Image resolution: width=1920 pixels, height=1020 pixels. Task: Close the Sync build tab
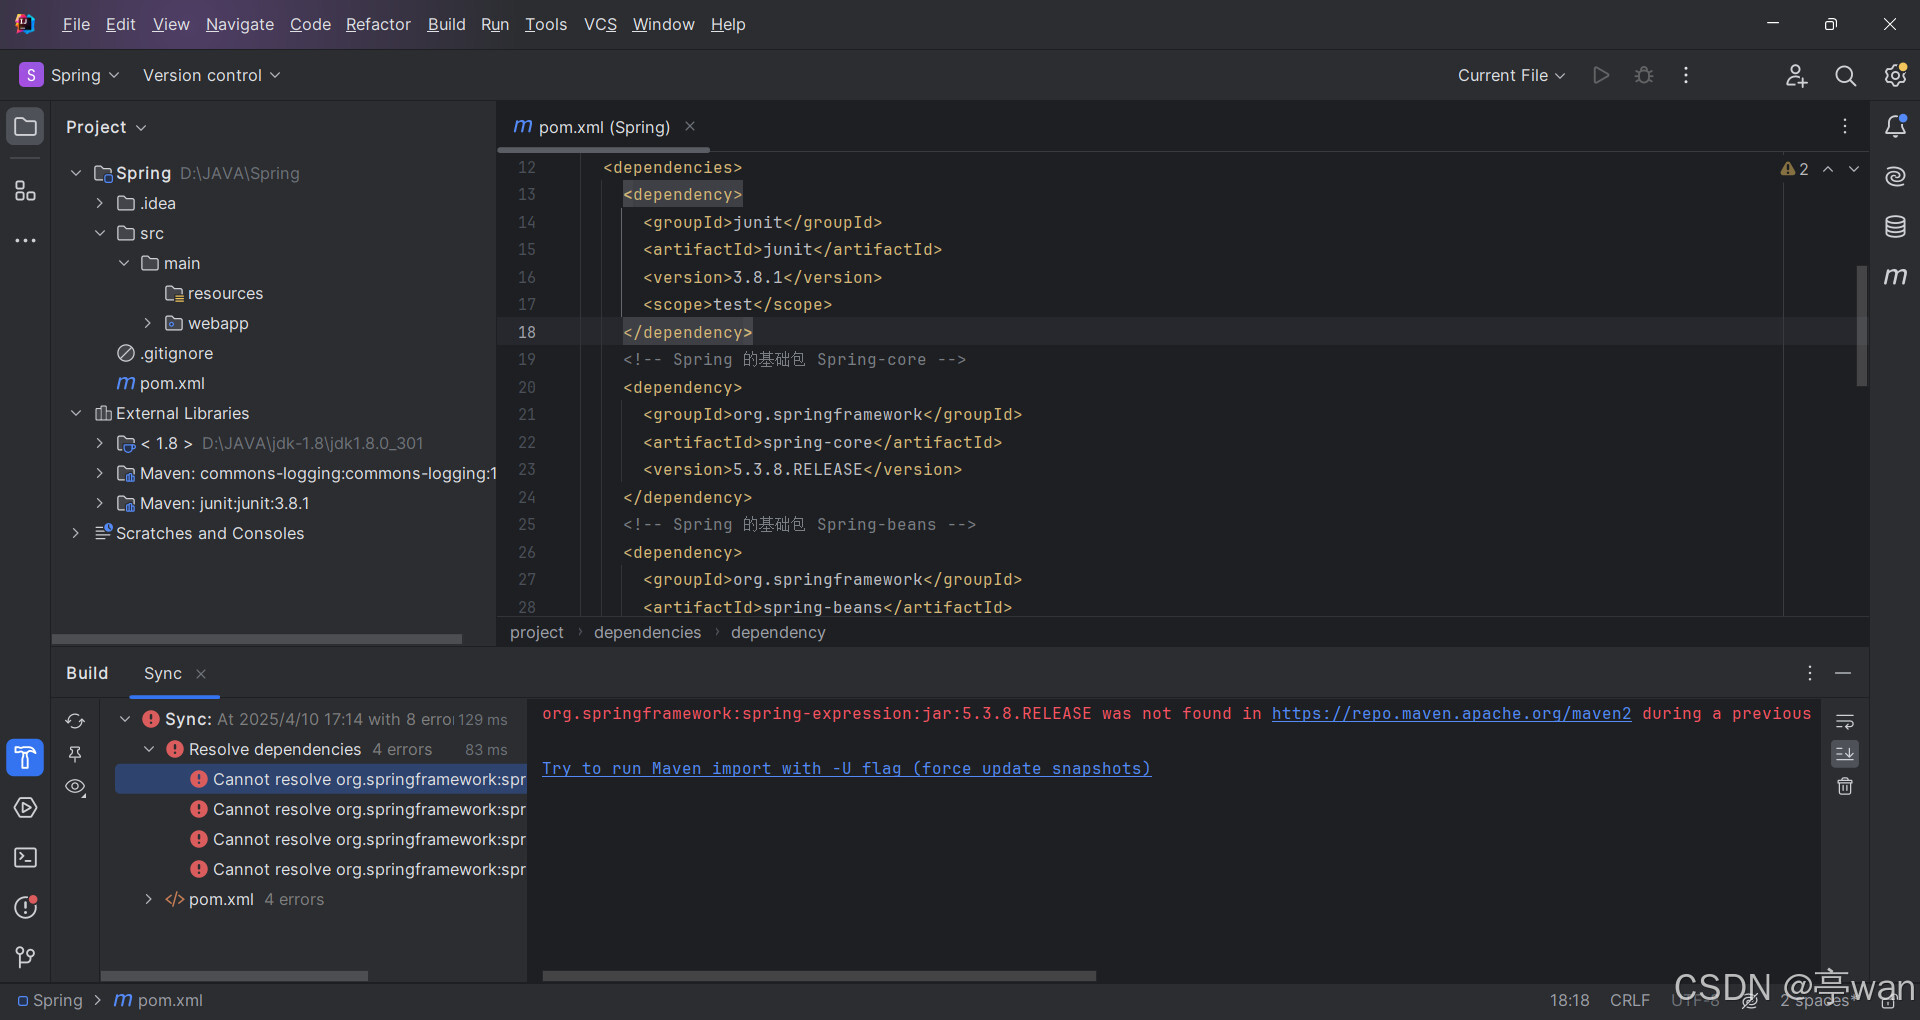(201, 674)
